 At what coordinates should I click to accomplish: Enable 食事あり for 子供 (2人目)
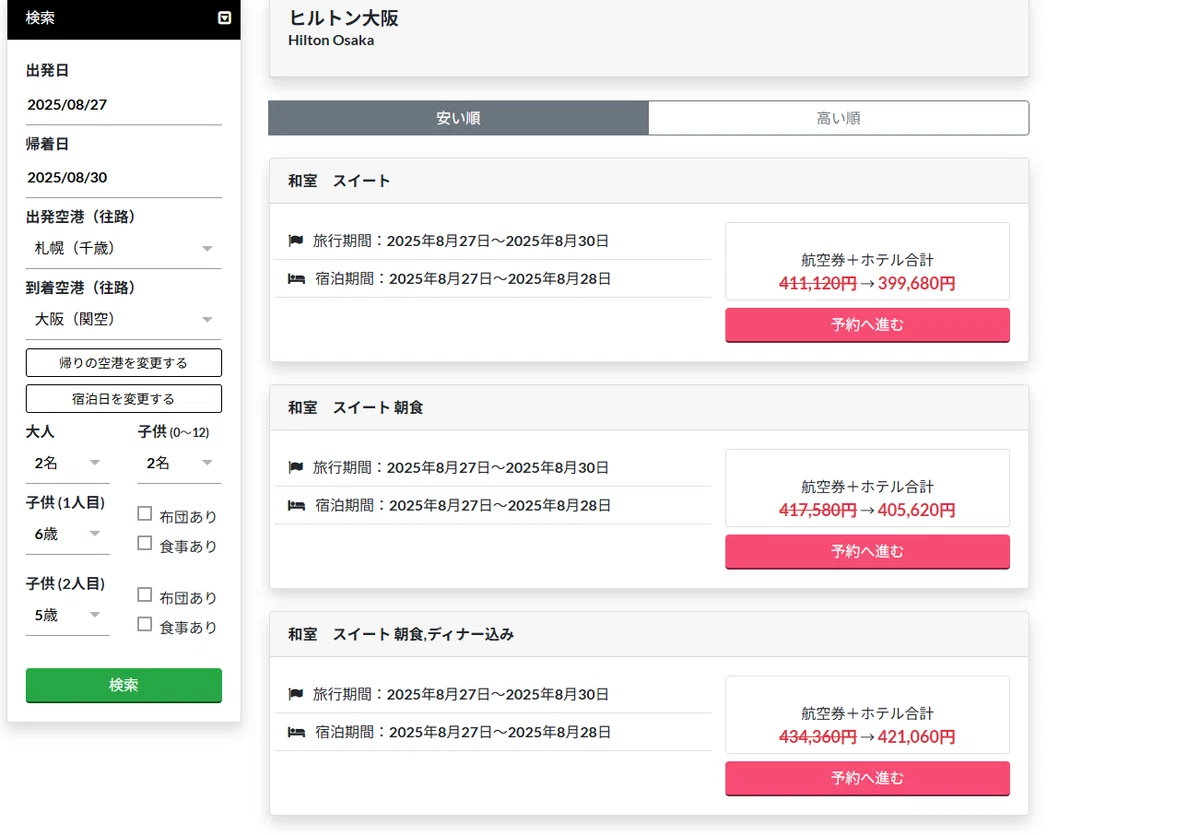(x=145, y=624)
